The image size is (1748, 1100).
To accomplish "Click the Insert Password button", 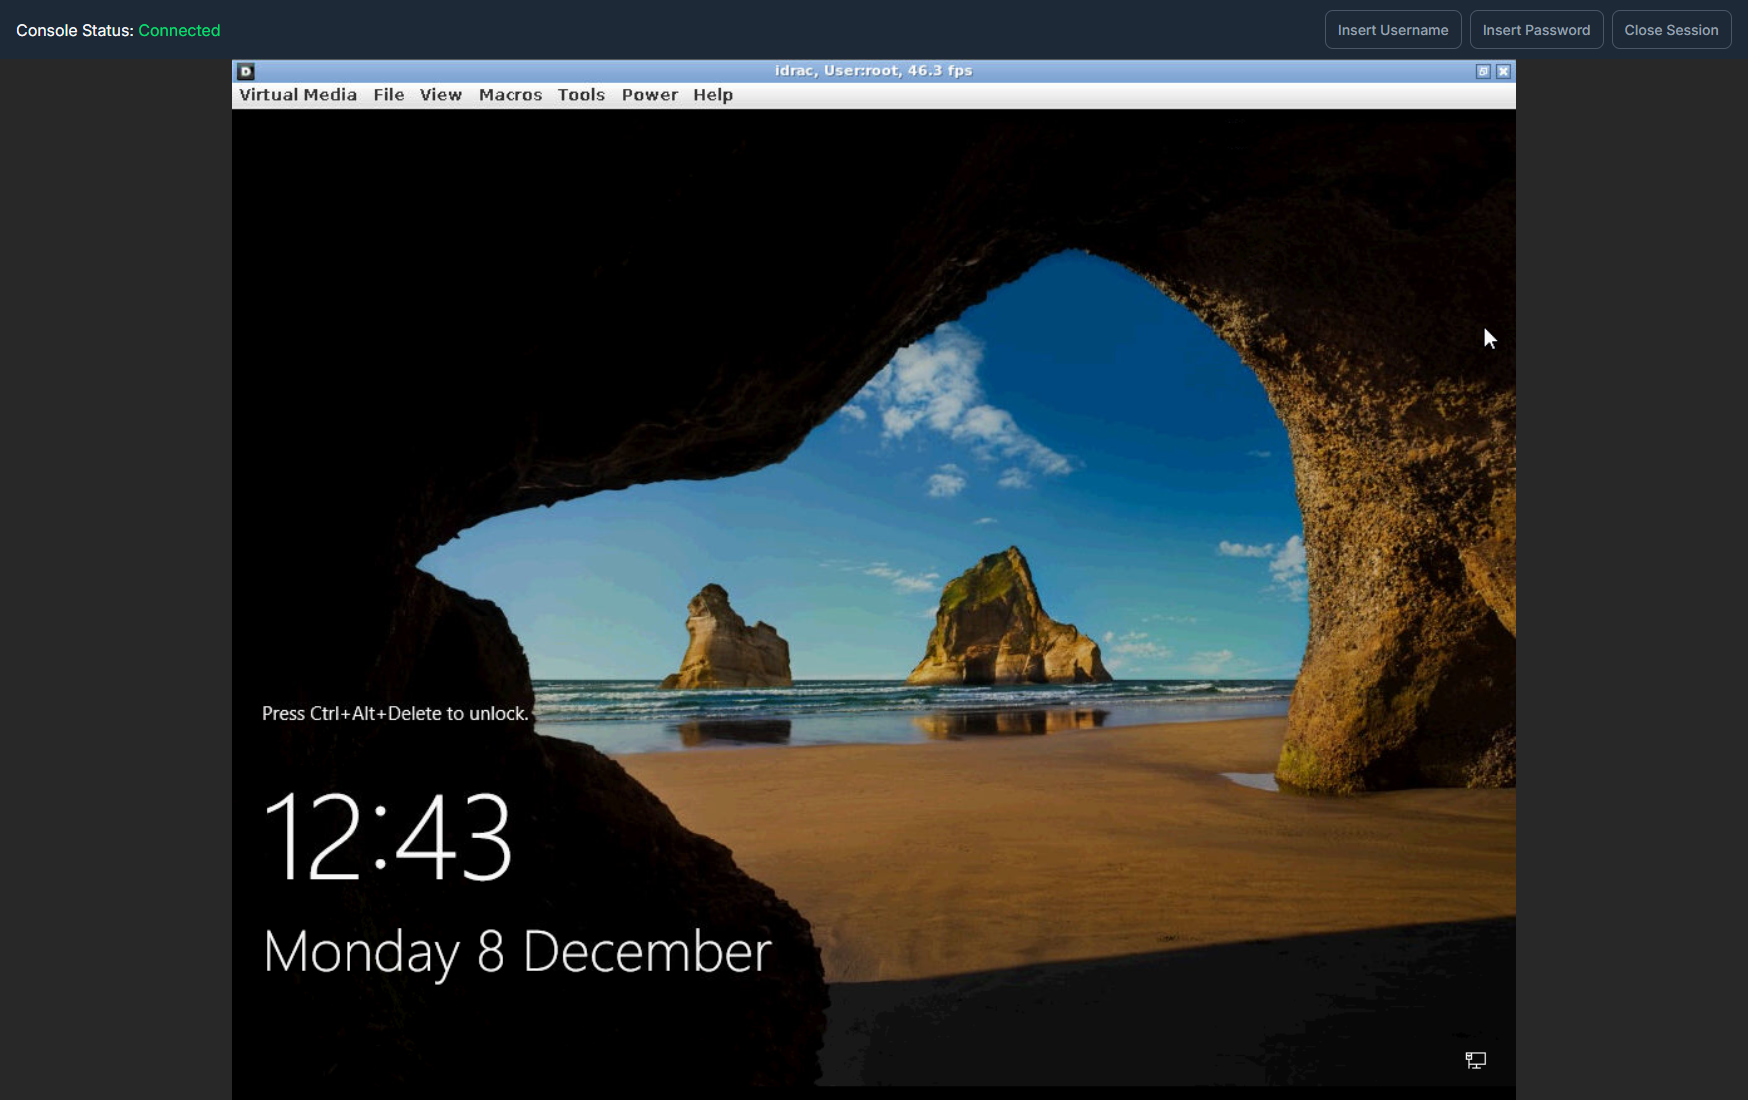I will coord(1536,30).
